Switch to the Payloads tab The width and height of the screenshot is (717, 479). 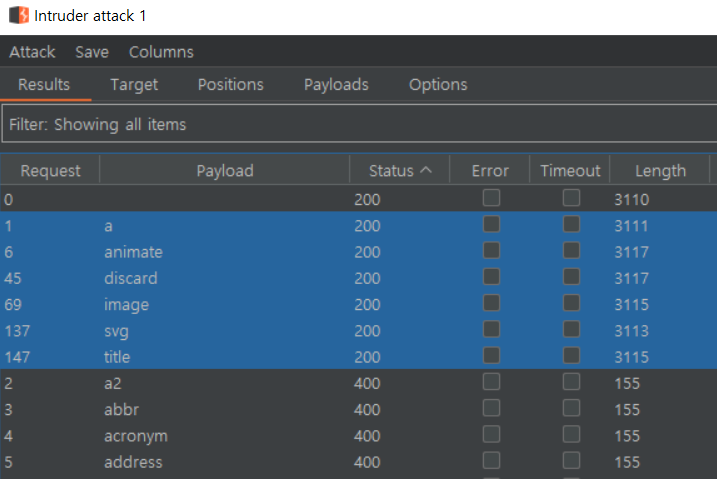pyautogui.click(x=336, y=85)
